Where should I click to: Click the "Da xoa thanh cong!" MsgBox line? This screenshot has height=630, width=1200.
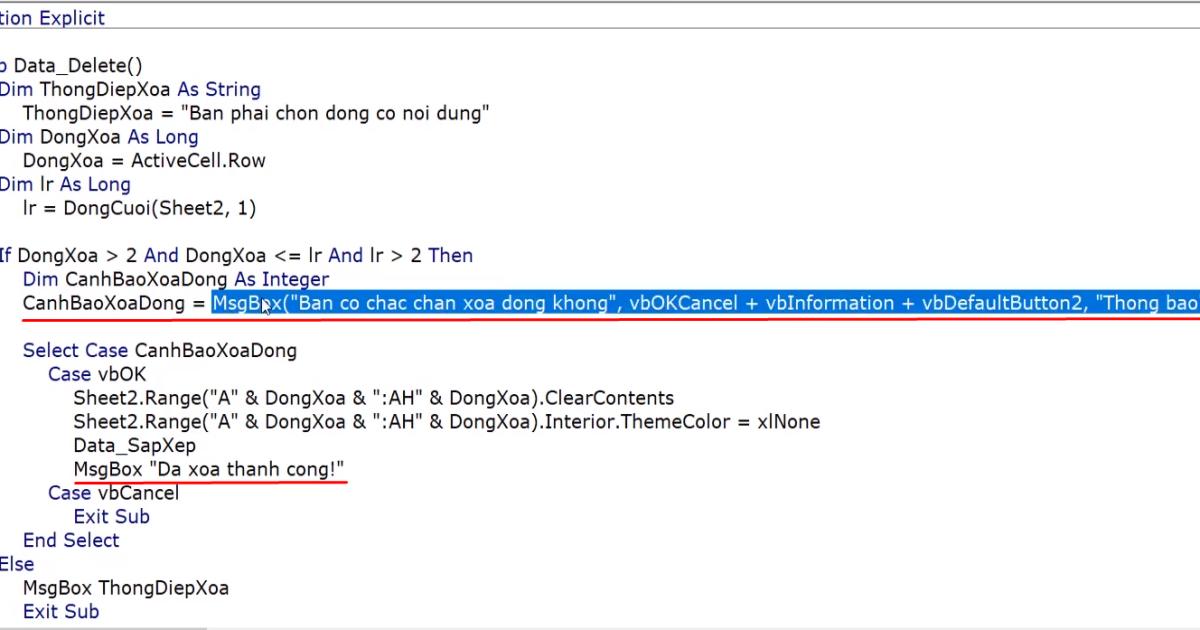(210, 469)
